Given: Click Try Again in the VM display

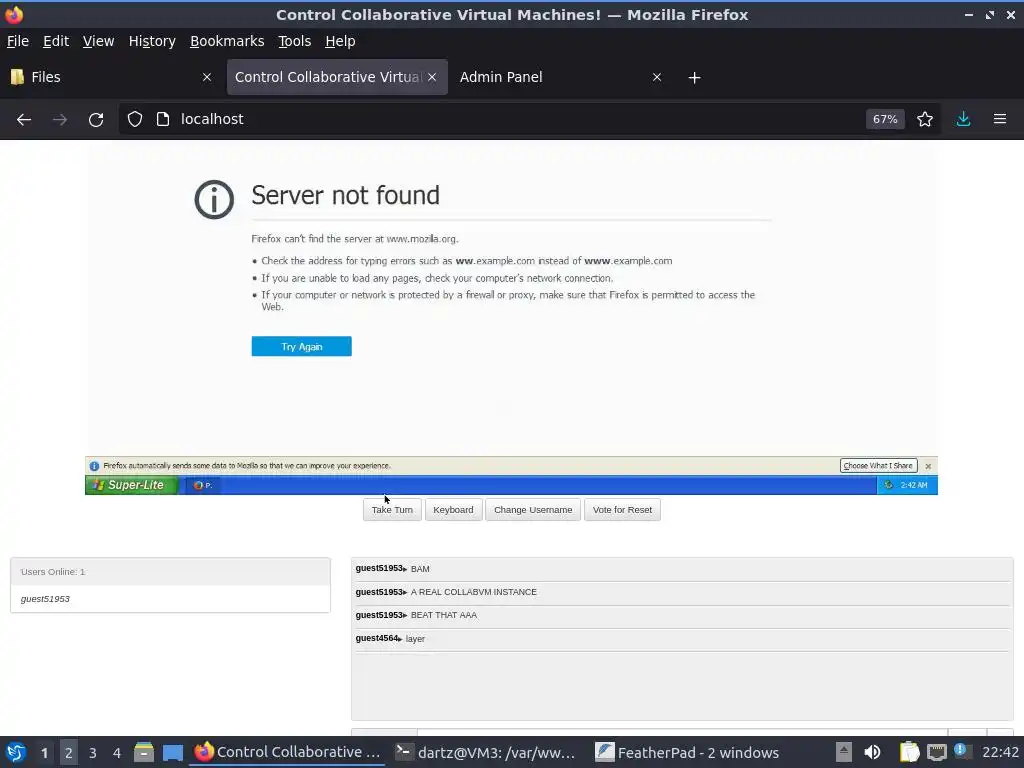Looking at the screenshot, I should click(x=302, y=347).
